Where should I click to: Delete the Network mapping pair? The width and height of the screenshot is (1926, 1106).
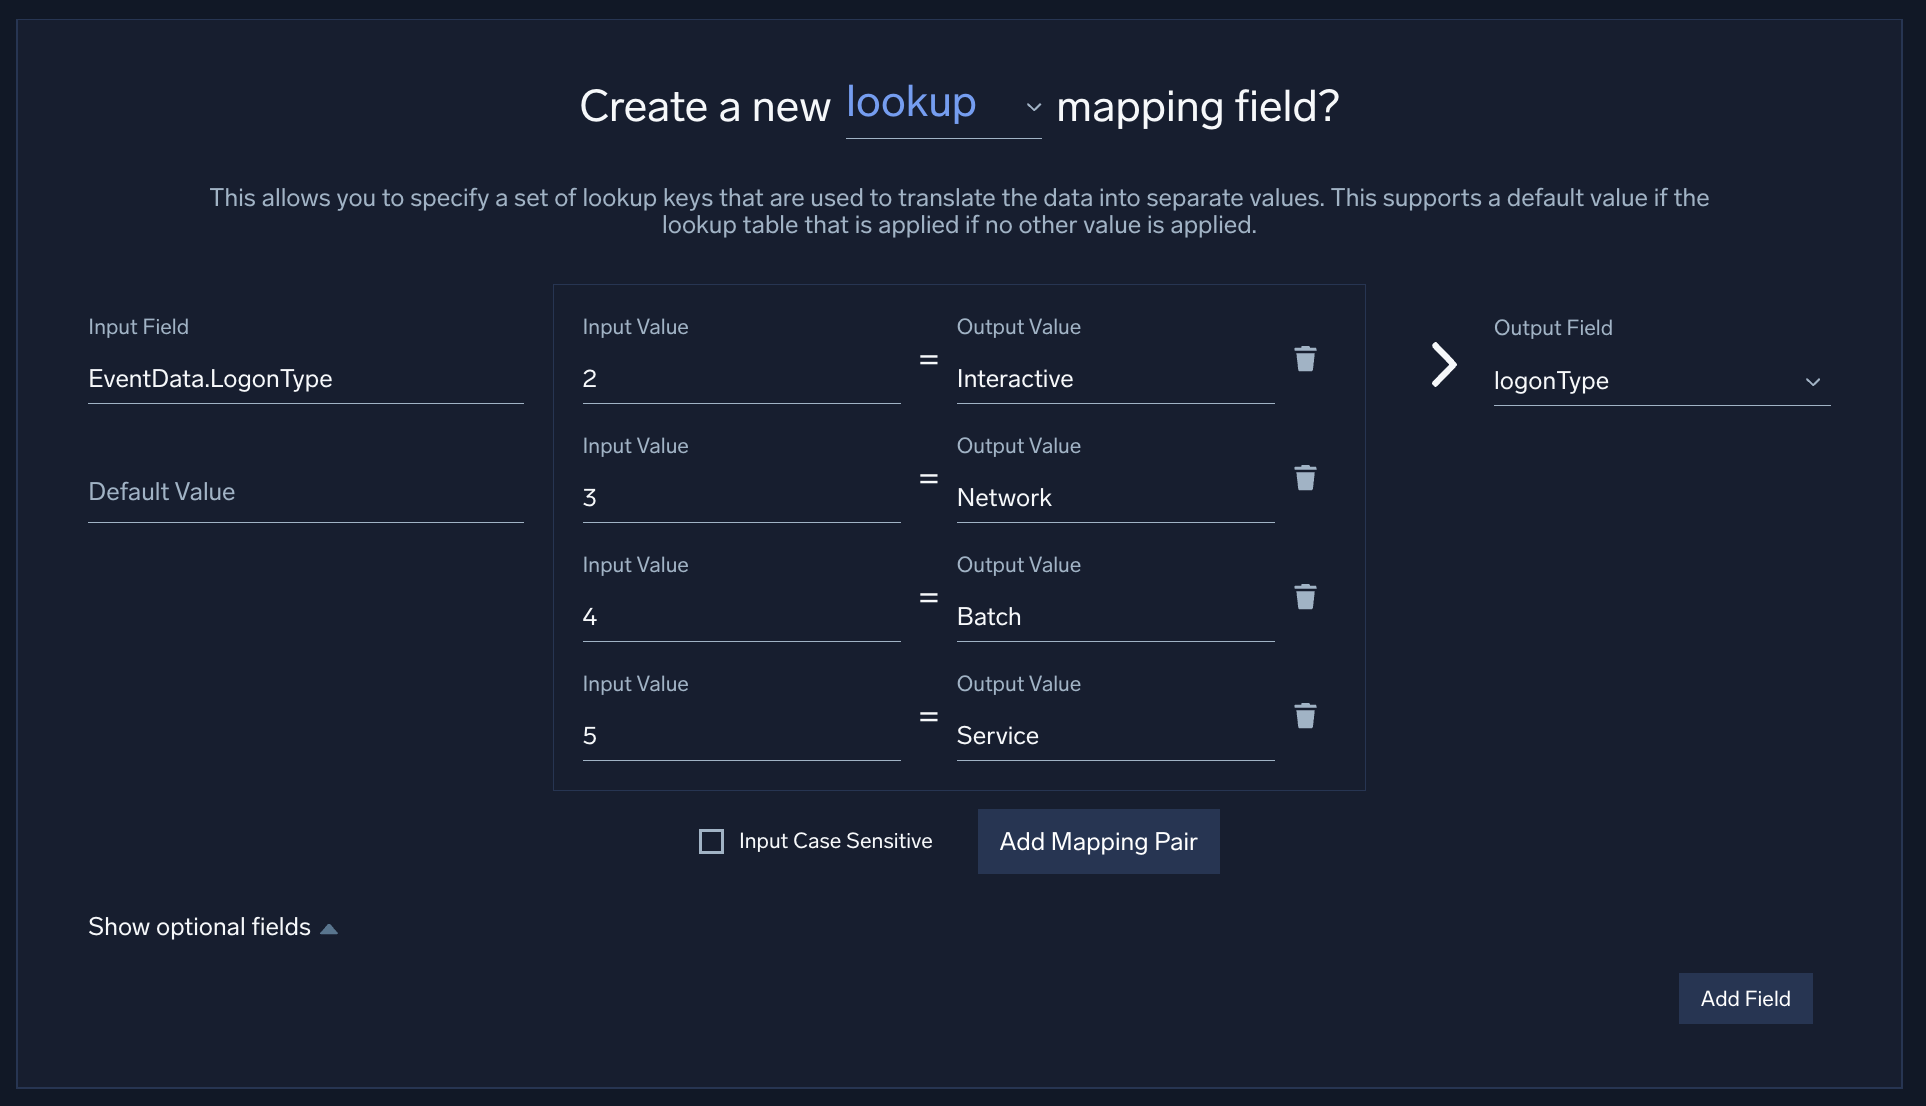1305,478
